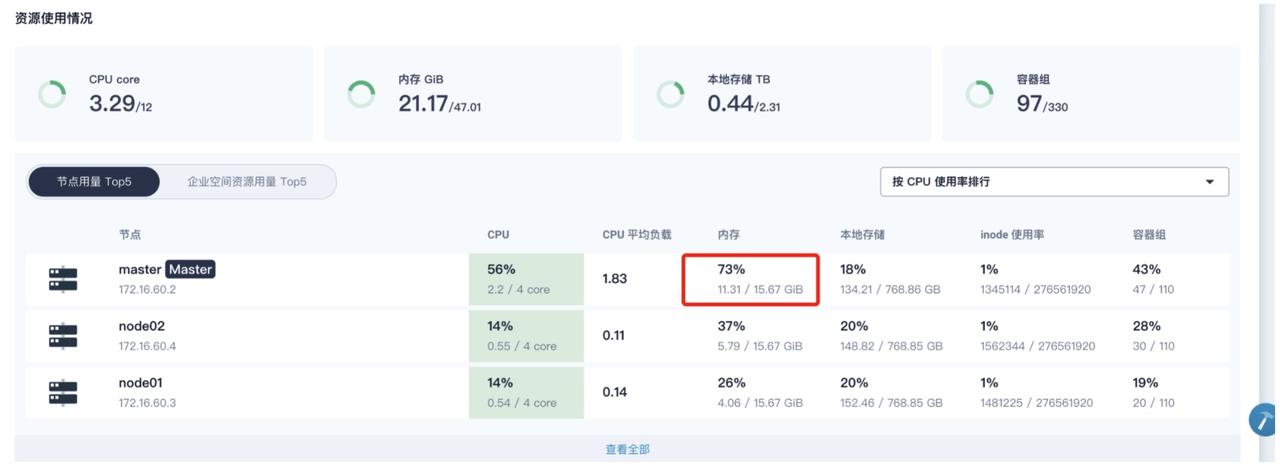Click the 14% CPU bar for node02

526,336
